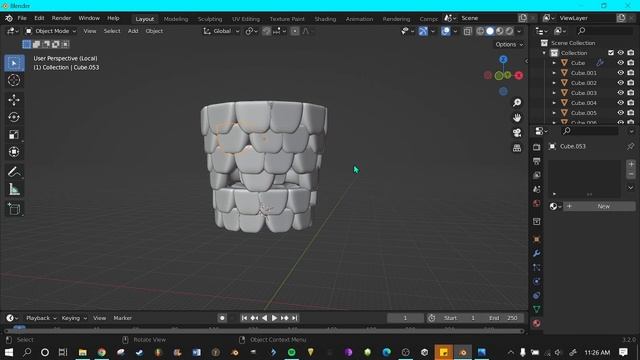640x360 pixels.
Task: Open the Render menu
Action: click(x=61, y=18)
